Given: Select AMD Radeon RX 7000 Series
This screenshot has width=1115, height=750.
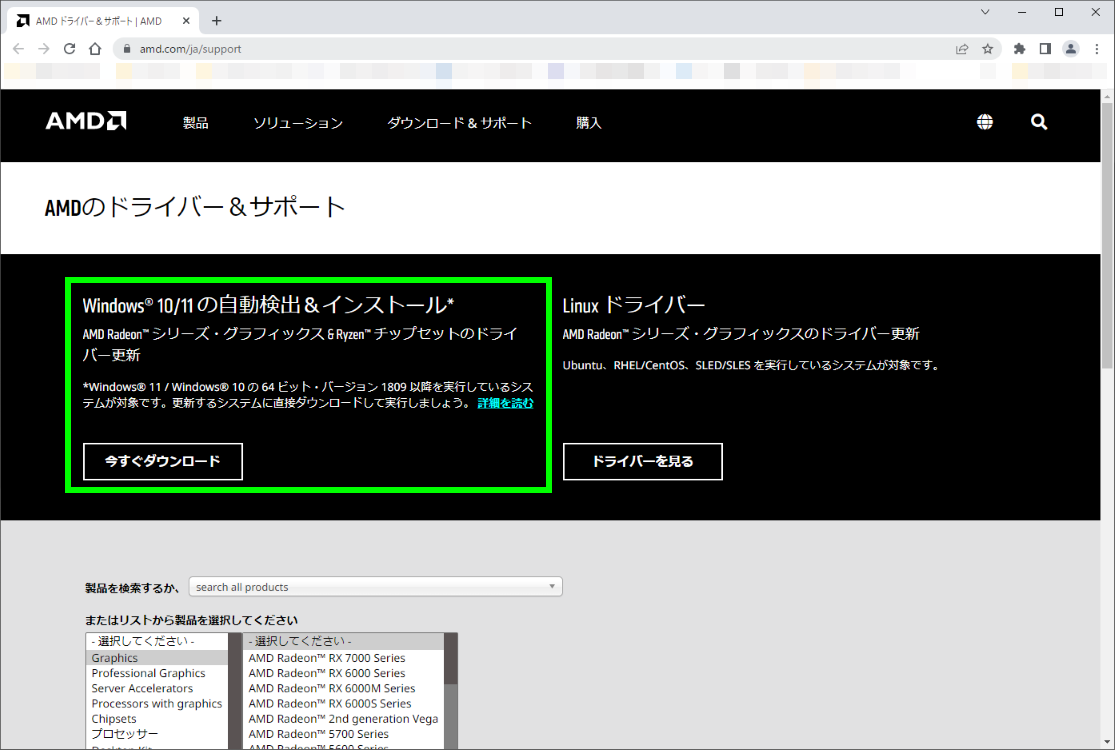Looking at the screenshot, I should (x=344, y=658).
